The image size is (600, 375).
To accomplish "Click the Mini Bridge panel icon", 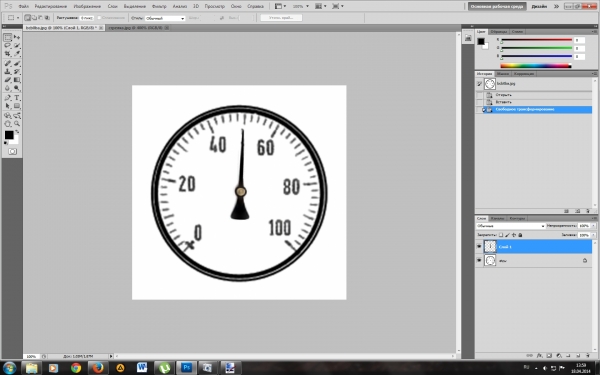I will tap(468, 38).
